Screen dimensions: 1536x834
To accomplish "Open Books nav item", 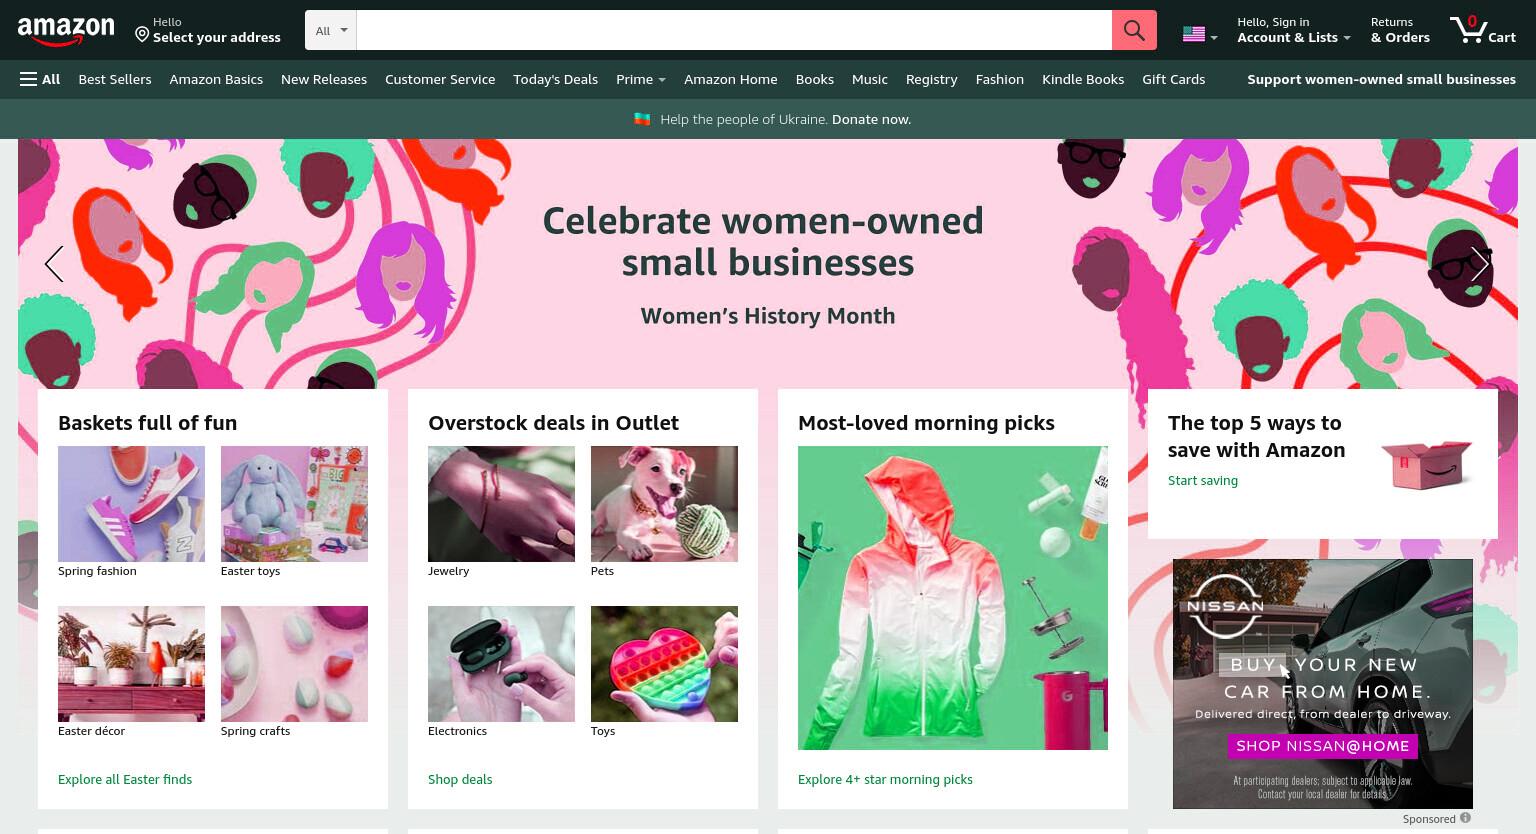I will pyautogui.click(x=814, y=79).
